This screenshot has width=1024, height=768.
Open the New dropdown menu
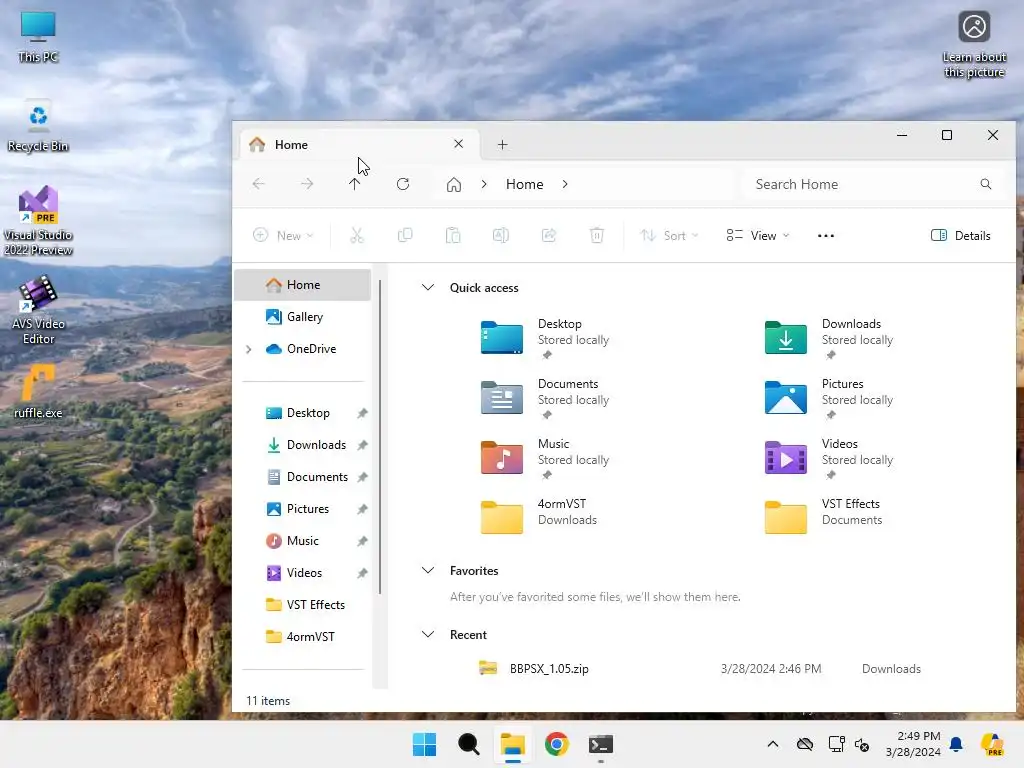pyautogui.click(x=283, y=236)
